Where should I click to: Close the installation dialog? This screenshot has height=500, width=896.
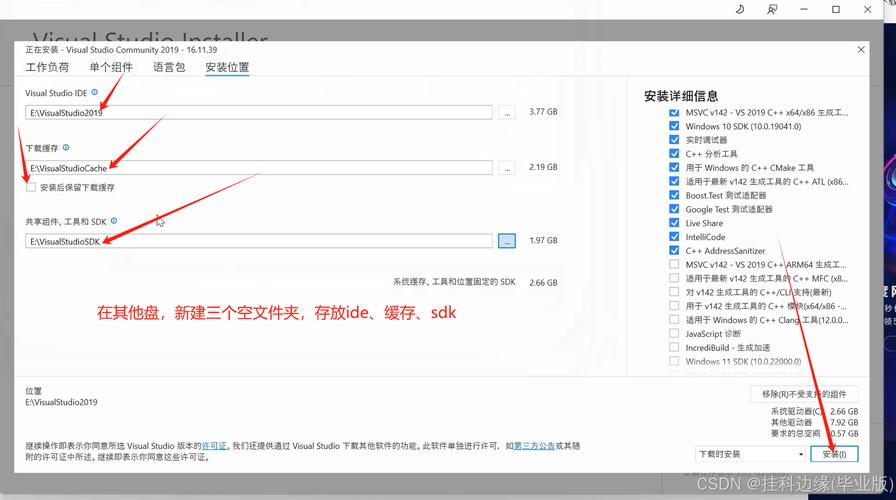[861, 50]
